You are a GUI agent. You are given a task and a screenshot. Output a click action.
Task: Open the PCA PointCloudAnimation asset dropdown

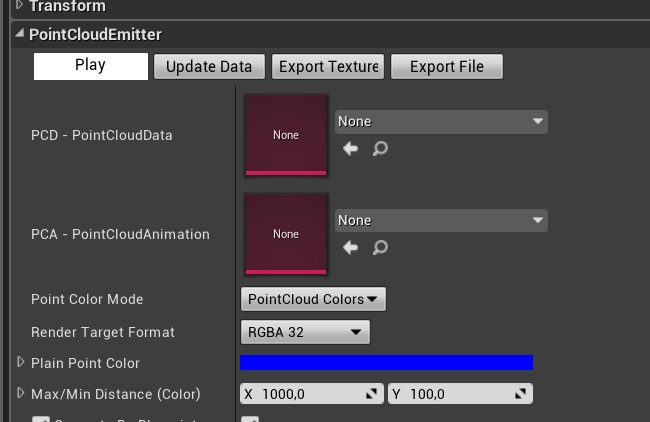(441, 220)
